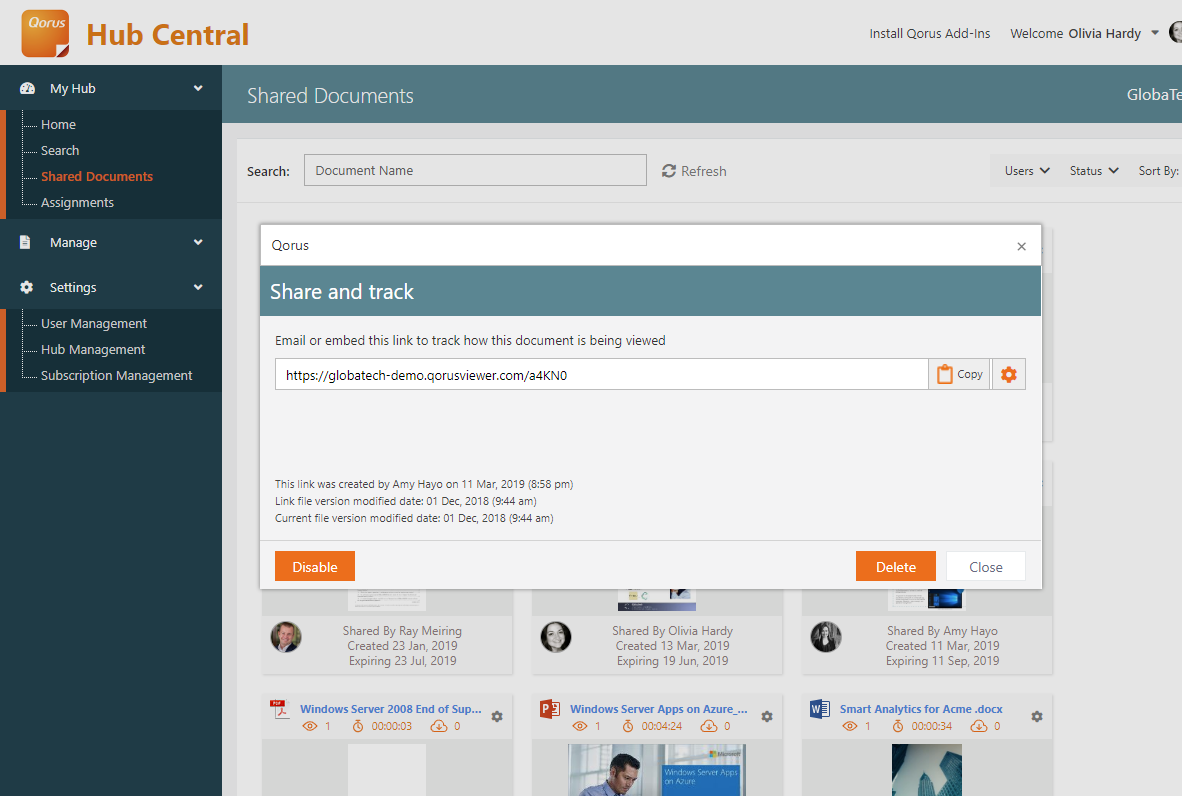Open the Olivia Hardy user menu arrow
Screen dimensions: 1182x796
[1155, 33]
